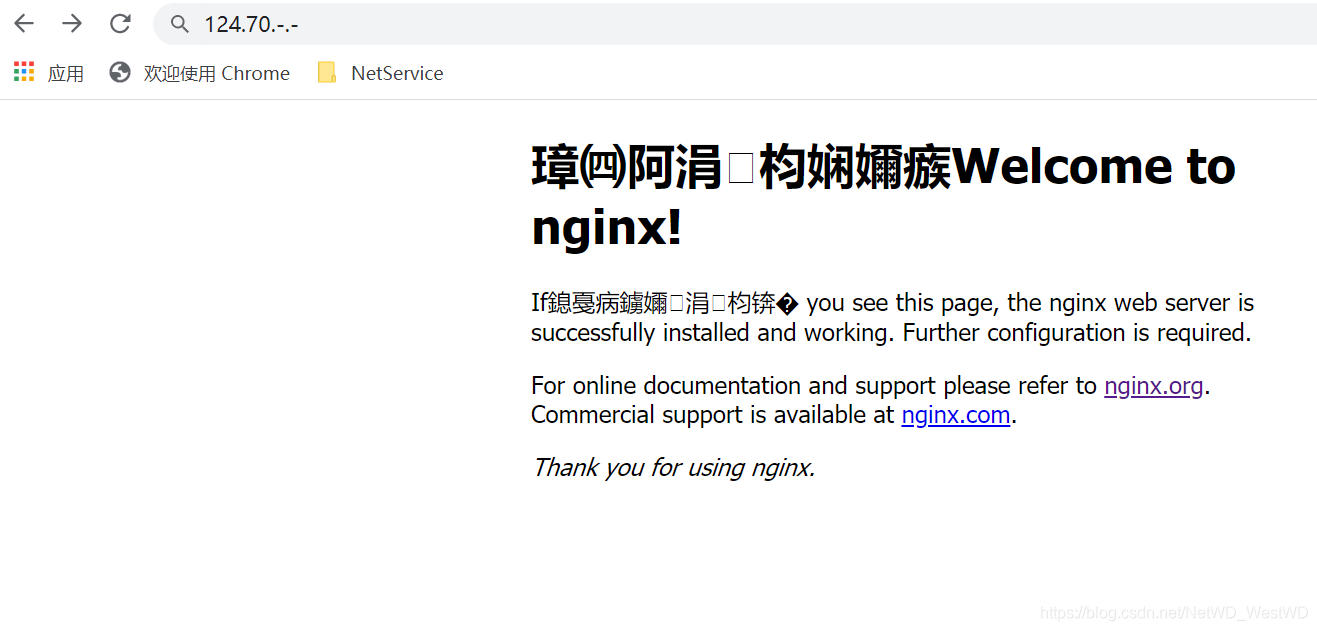Click 'successfully installed and working' paragraph line
The image size is (1317, 631).
tap(891, 333)
